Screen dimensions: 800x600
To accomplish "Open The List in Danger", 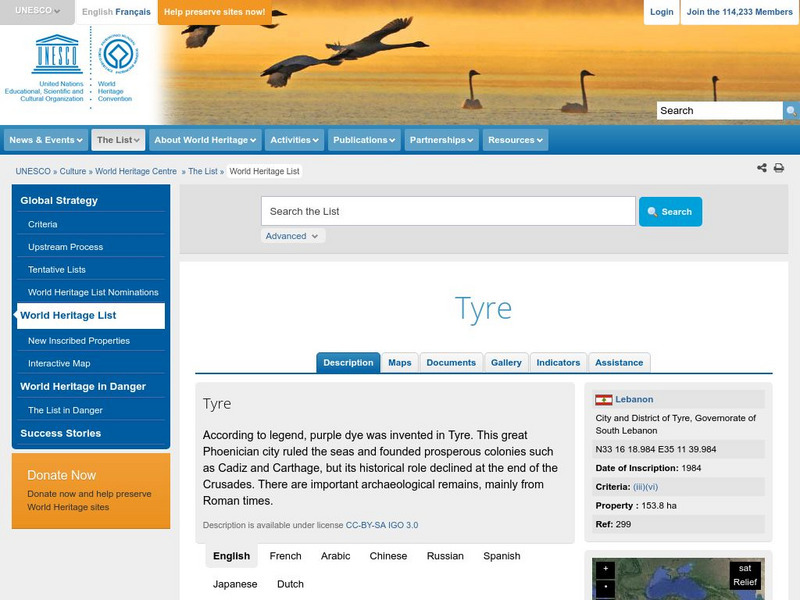I will [x=65, y=410].
